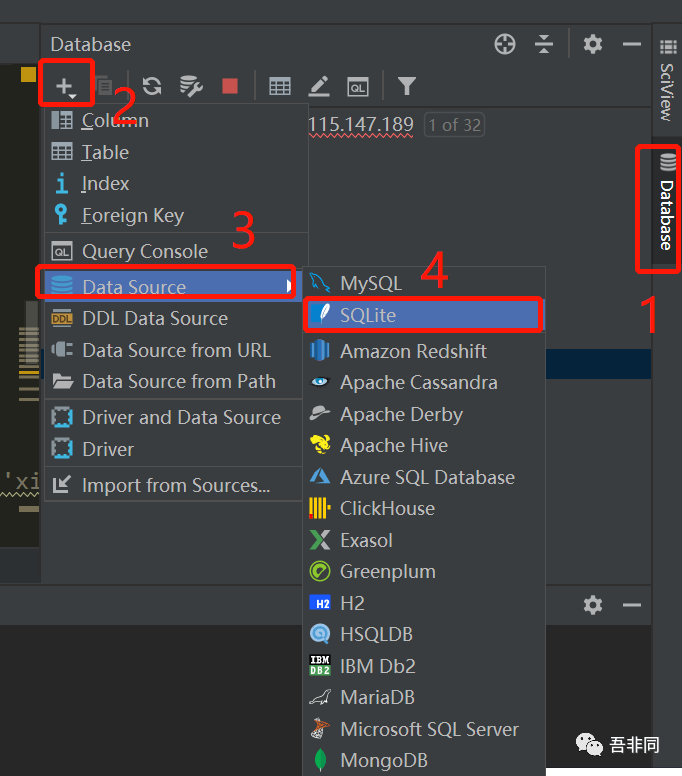Choose Data Source from Path

coord(173,381)
